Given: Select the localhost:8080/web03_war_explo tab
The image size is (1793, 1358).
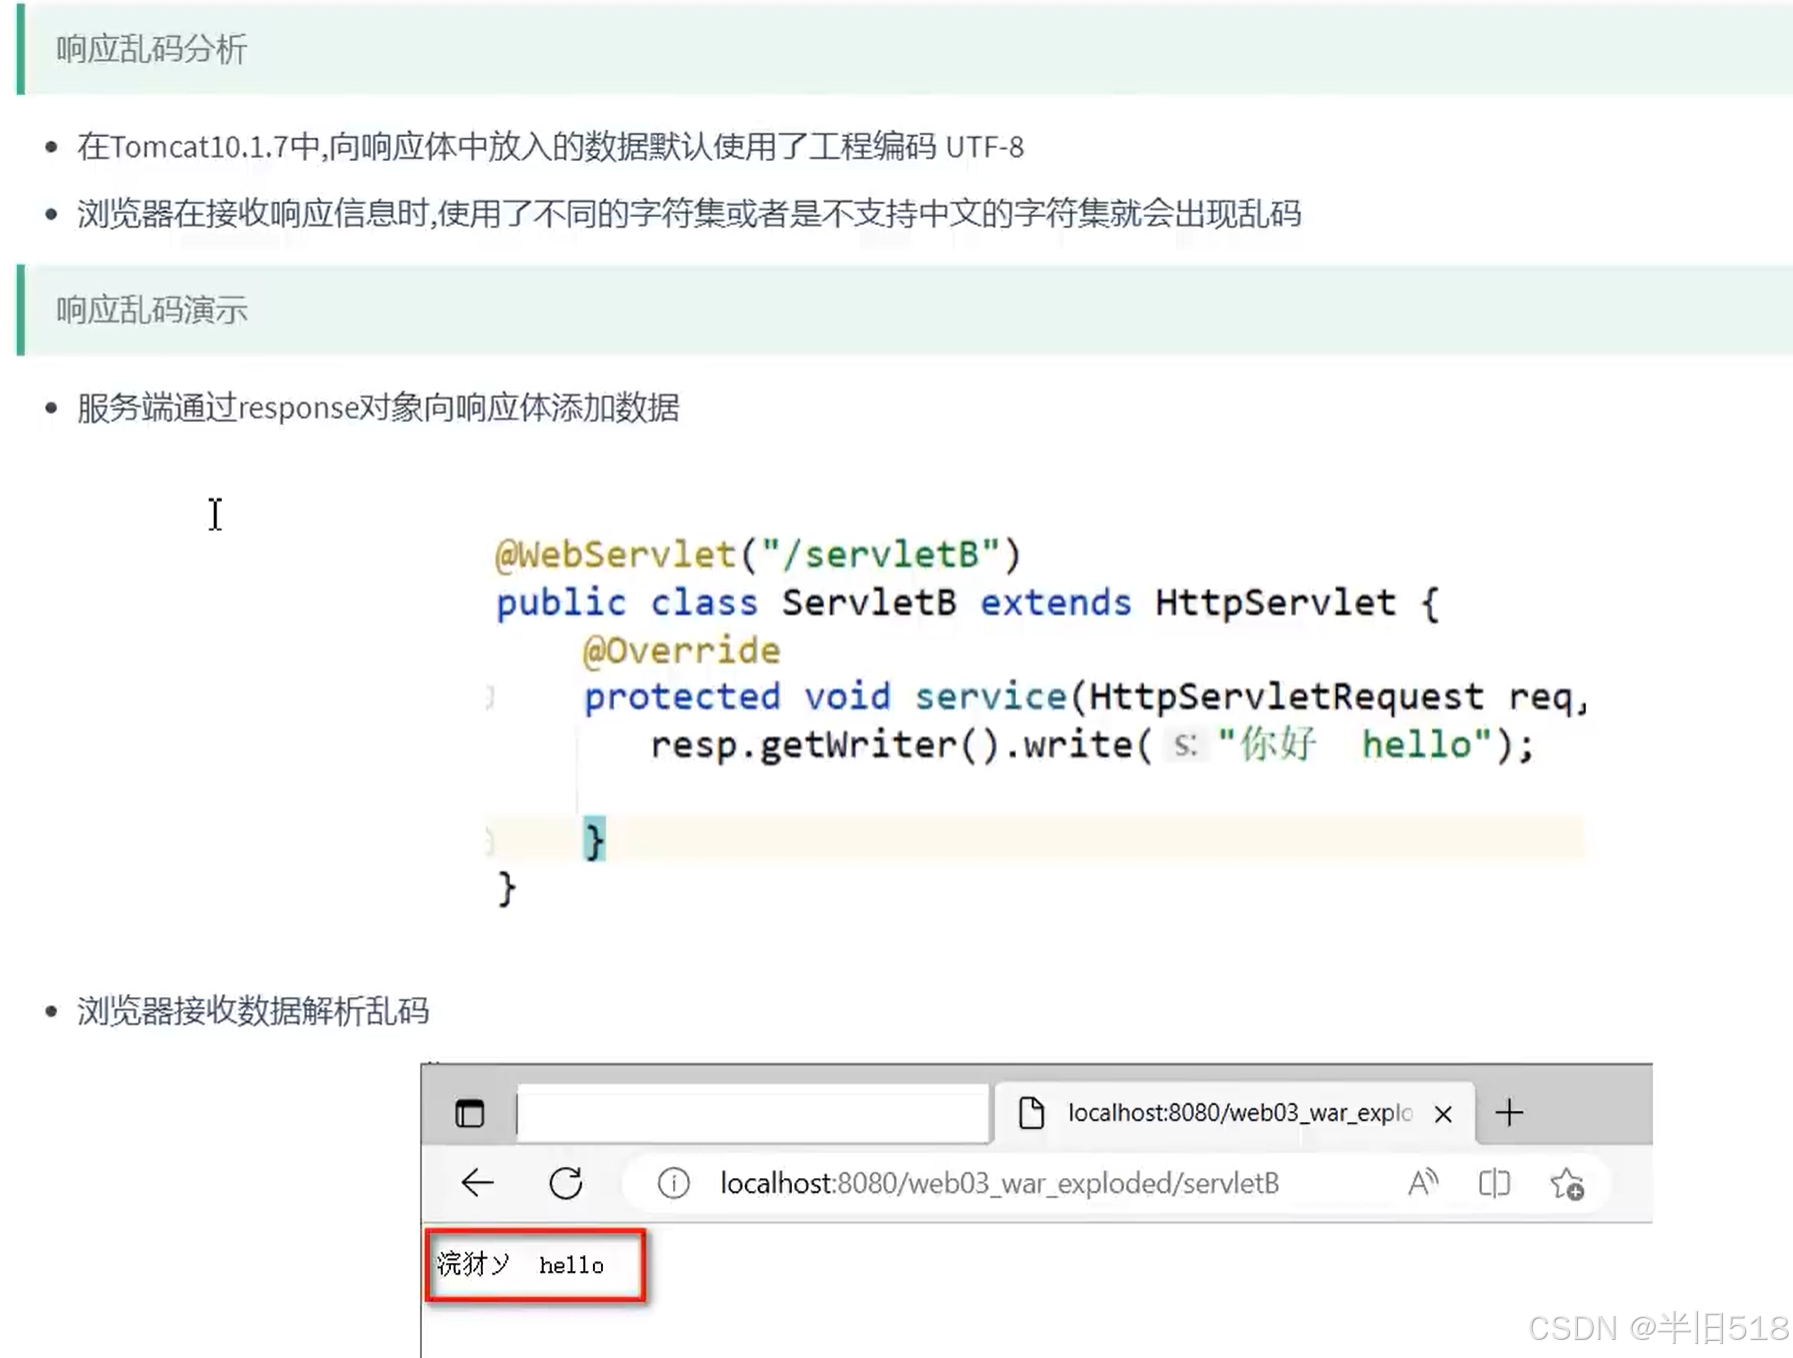Looking at the screenshot, I should point(1234,1113).
